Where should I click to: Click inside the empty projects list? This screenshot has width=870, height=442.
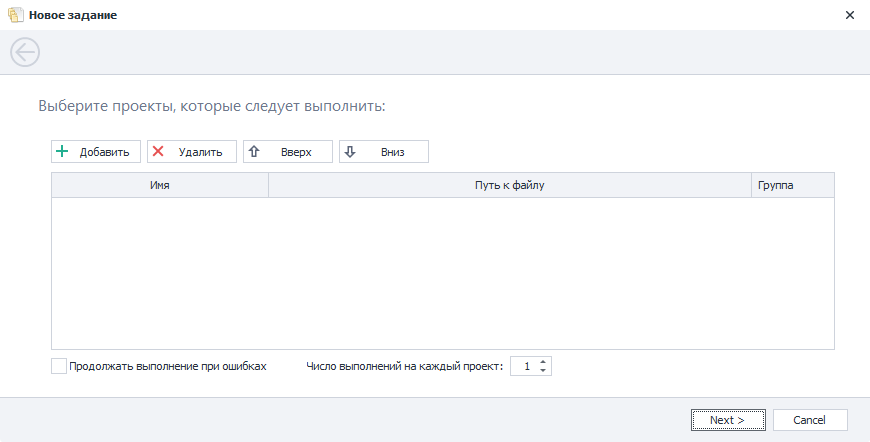point(442,272)
